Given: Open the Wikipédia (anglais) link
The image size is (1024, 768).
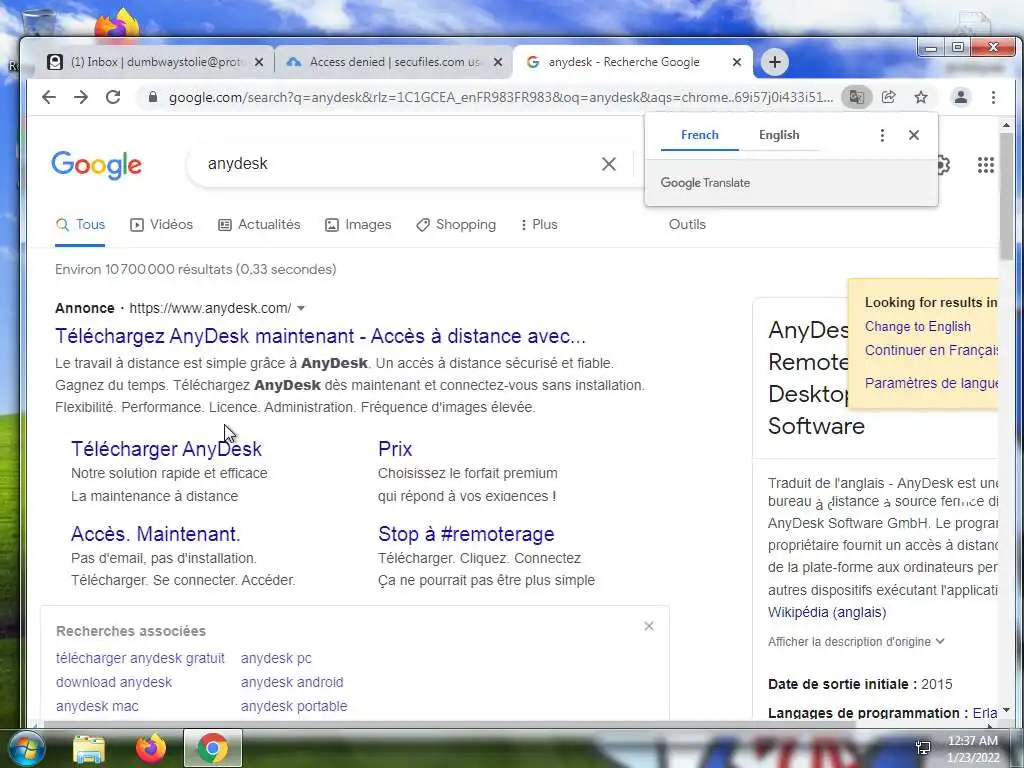Looking at the screenshot, I should pos(827,613).
